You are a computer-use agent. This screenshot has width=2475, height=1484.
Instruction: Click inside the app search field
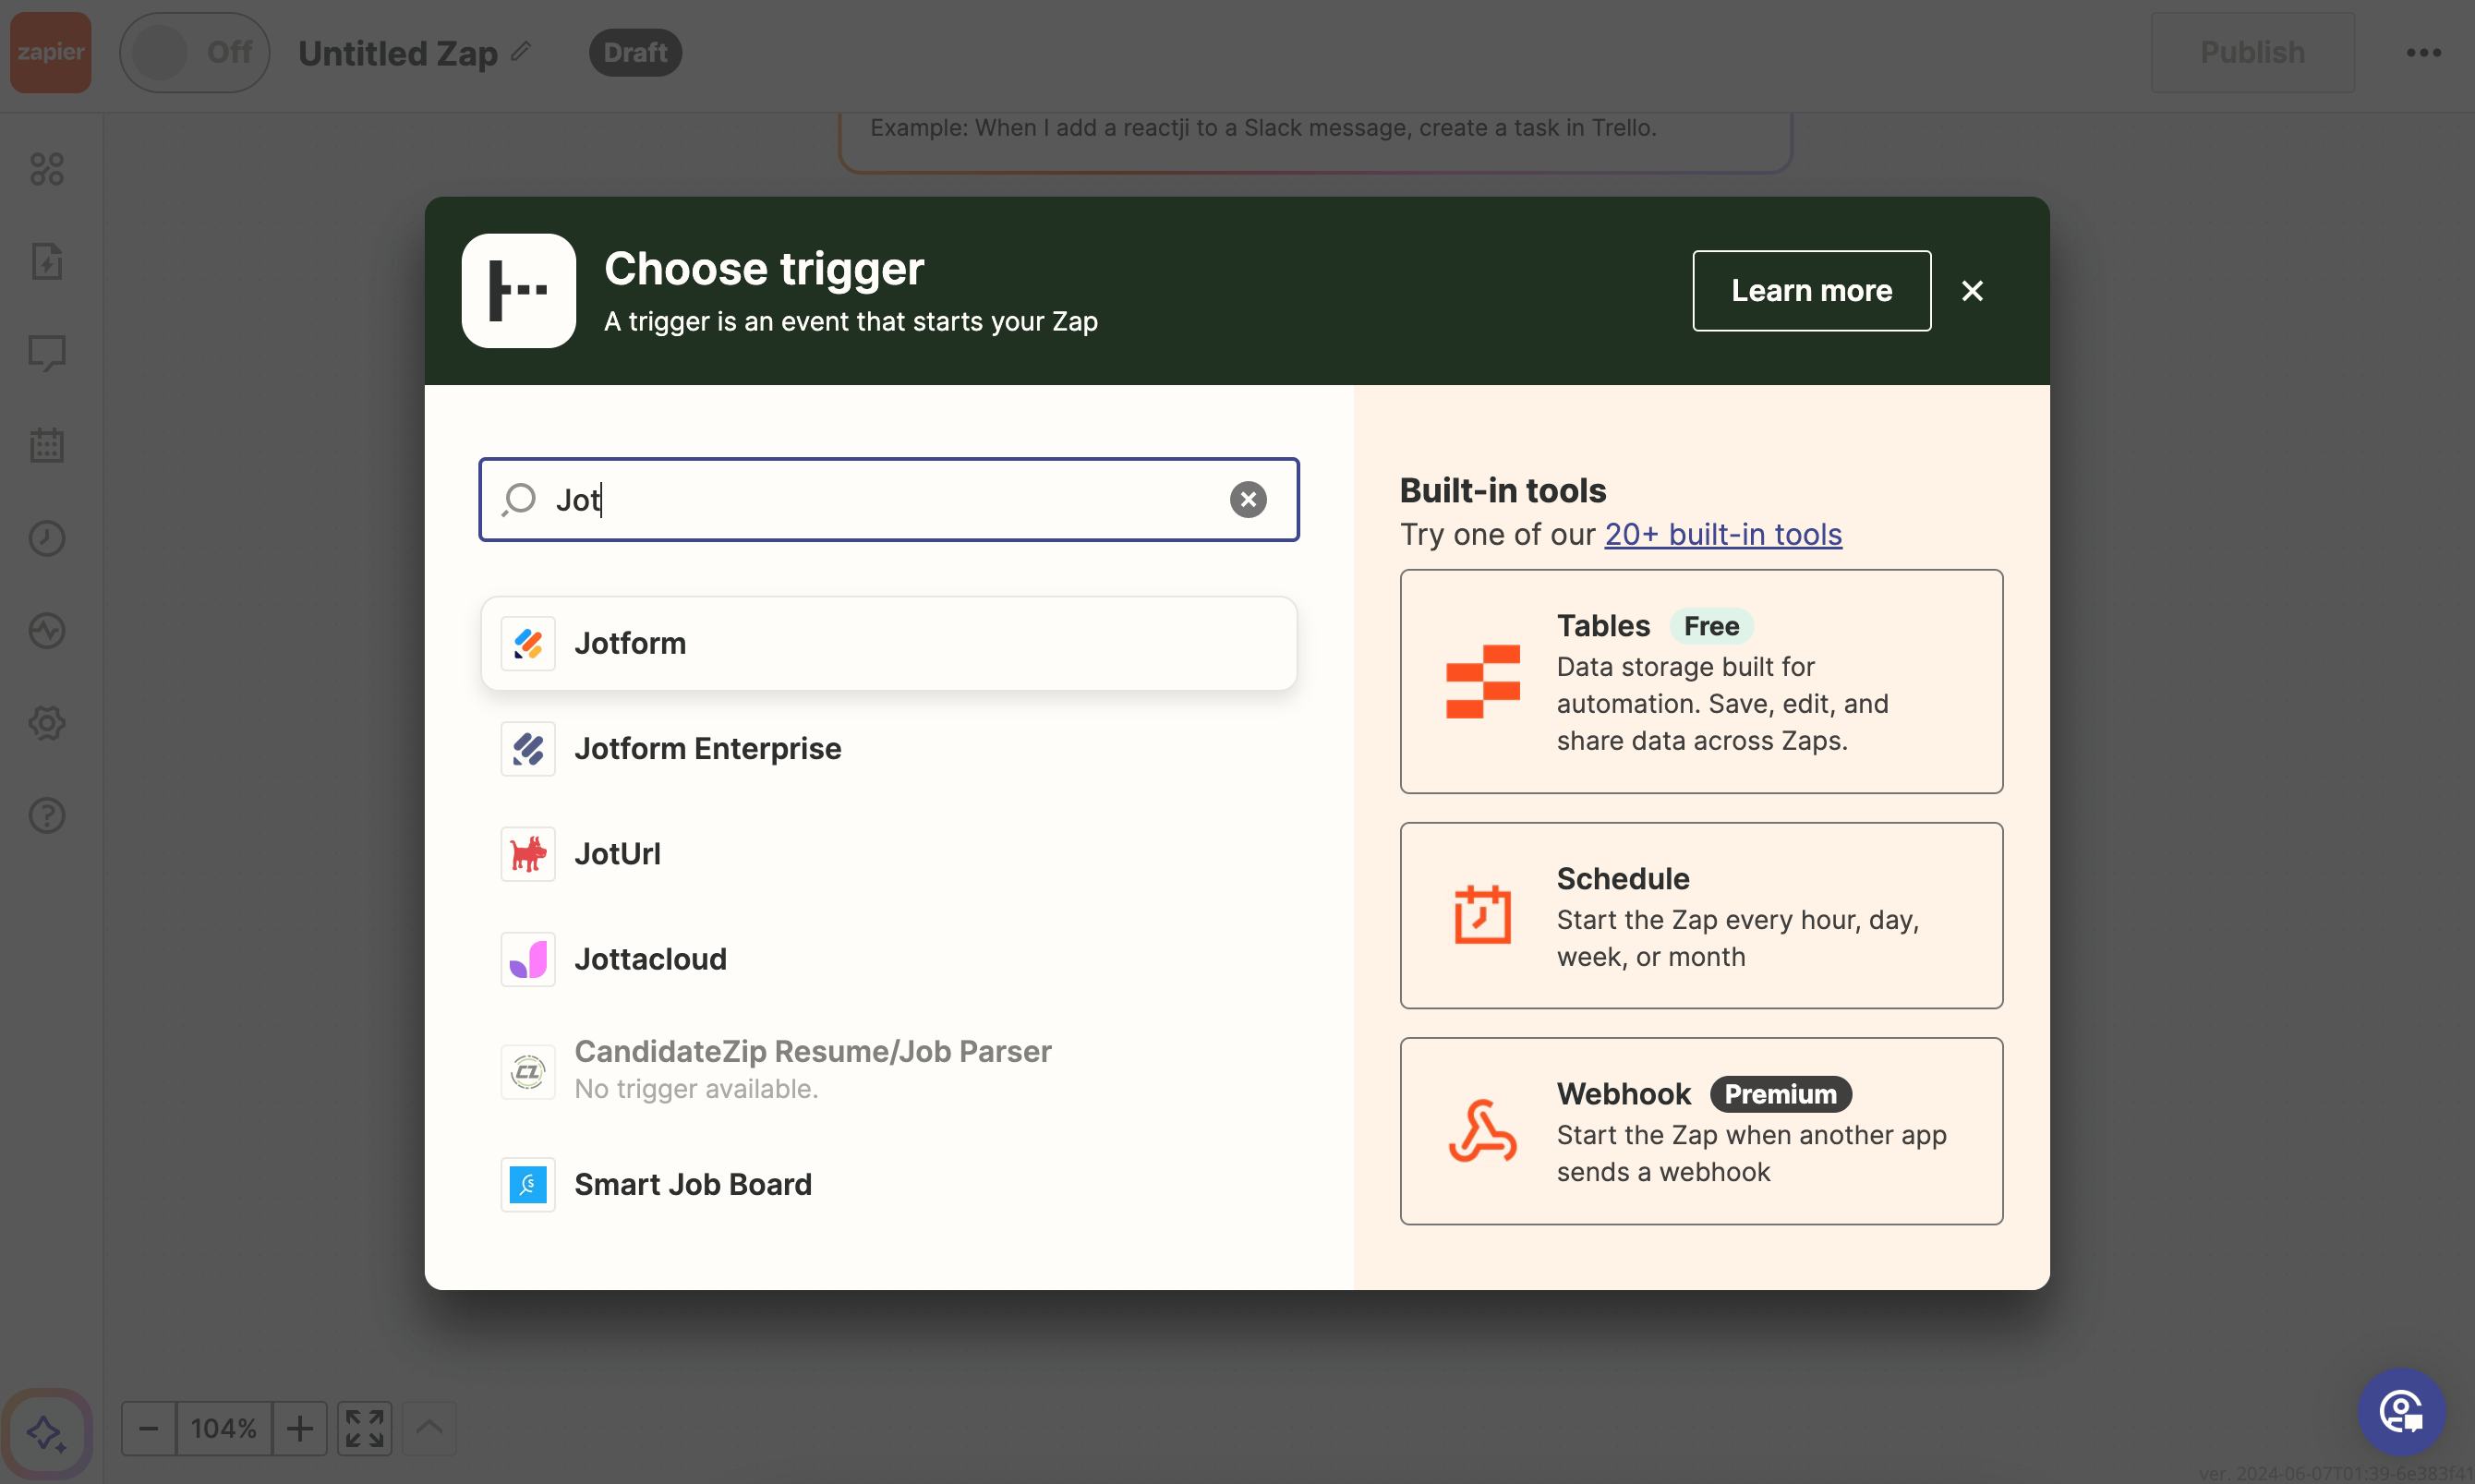(889, 499)
